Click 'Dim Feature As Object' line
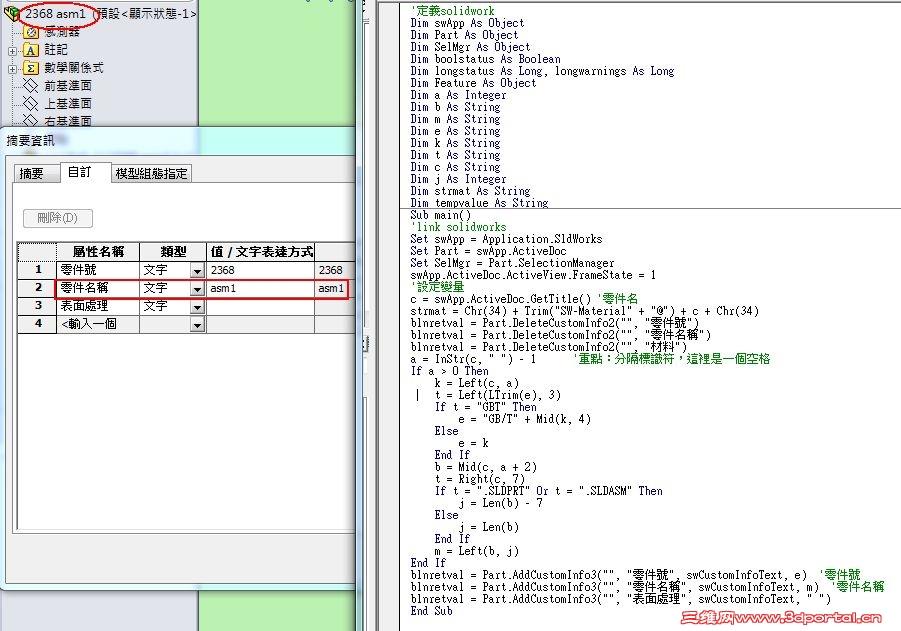The height and width of the screenshot is (631, 901). pos(473,83)
